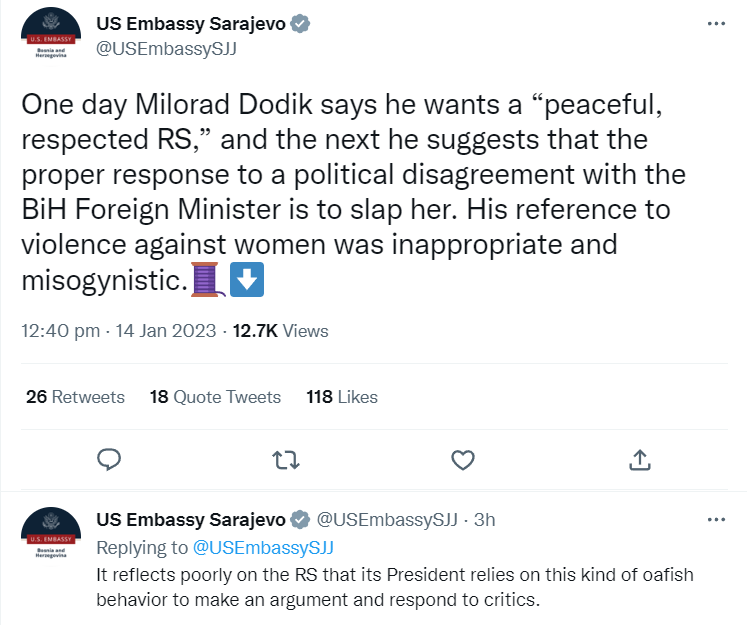Like the tweet with heart icon
The image size is (747, 625).
tap(463, 460)
